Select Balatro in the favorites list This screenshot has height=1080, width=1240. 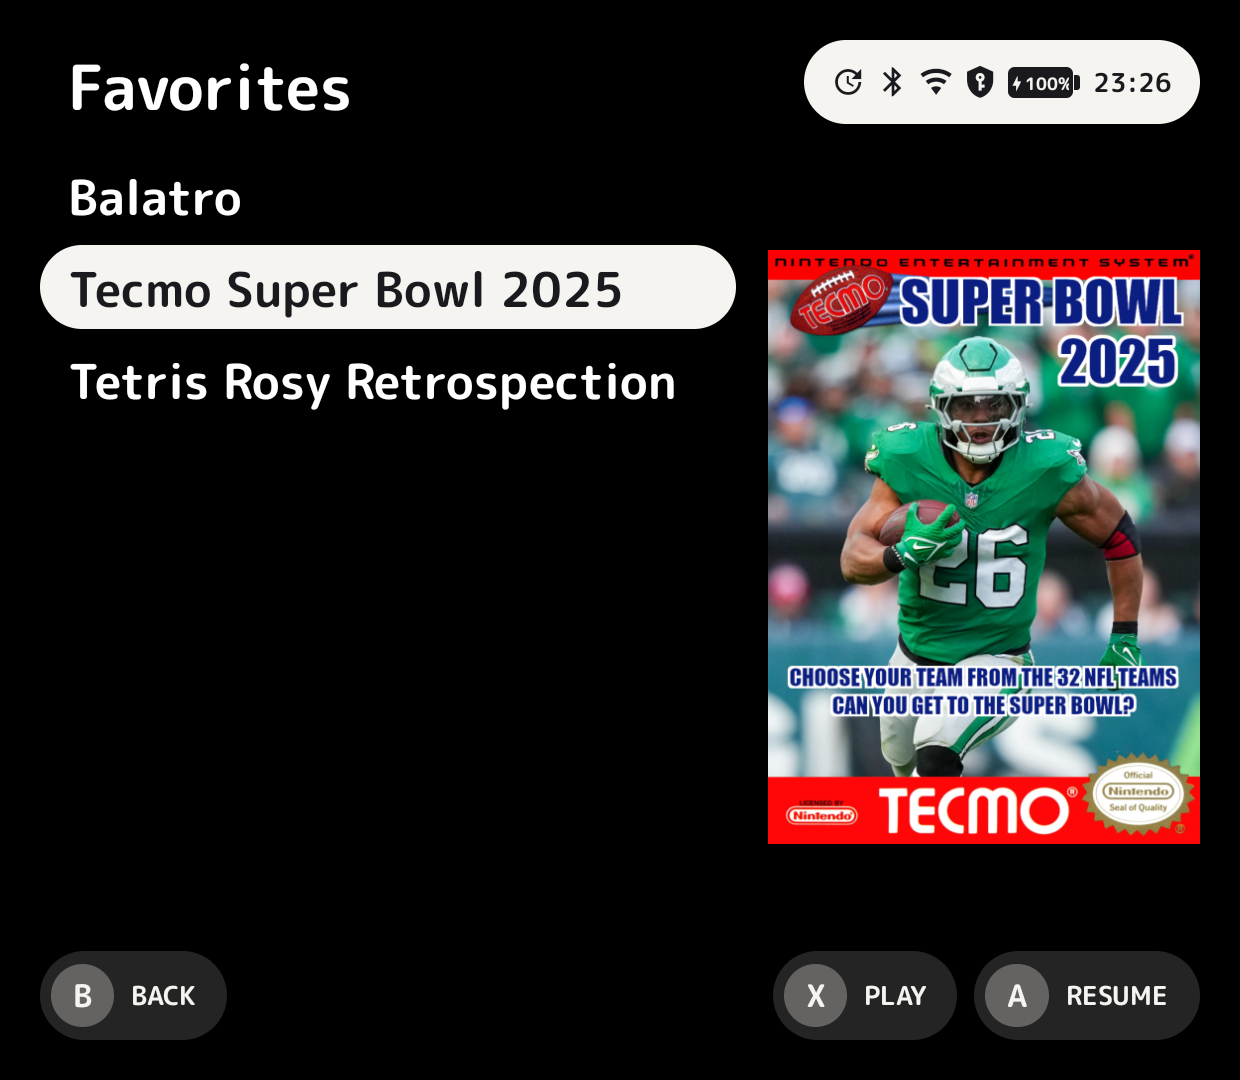(x=156, y=198)
